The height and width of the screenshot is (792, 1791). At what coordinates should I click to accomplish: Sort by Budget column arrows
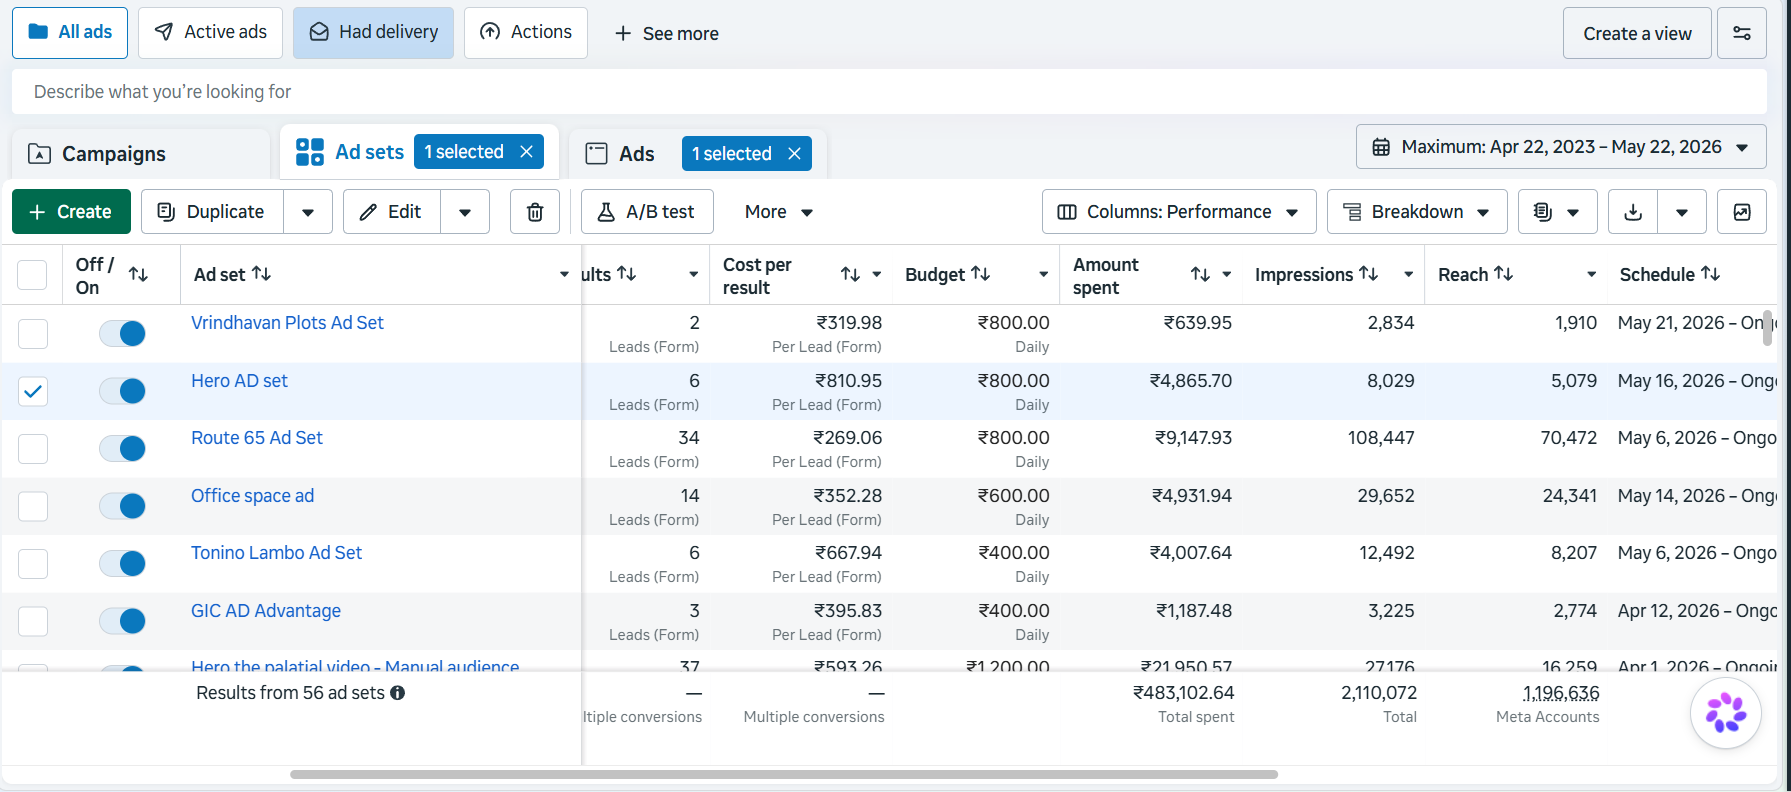tap(981, 273)
